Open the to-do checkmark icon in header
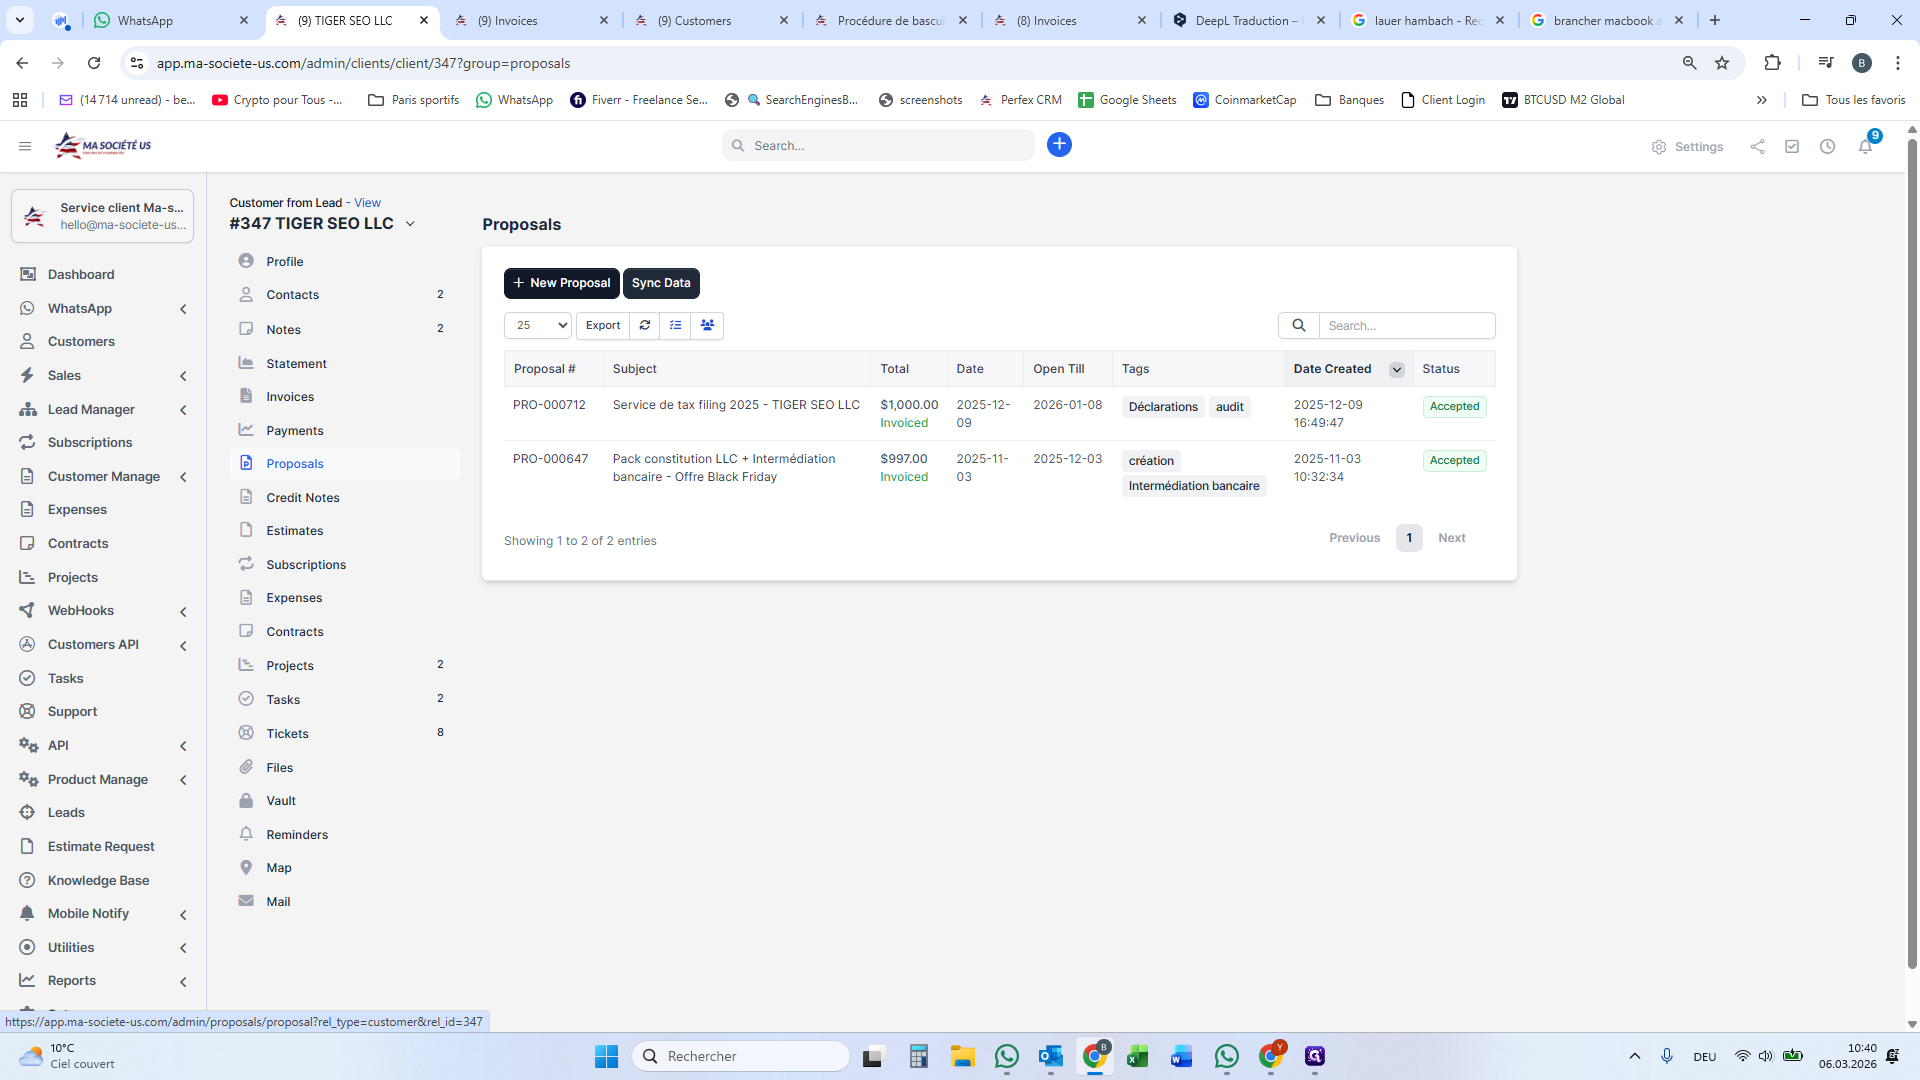This screenshot has width=1920, height=1080. coord(1792,147)
